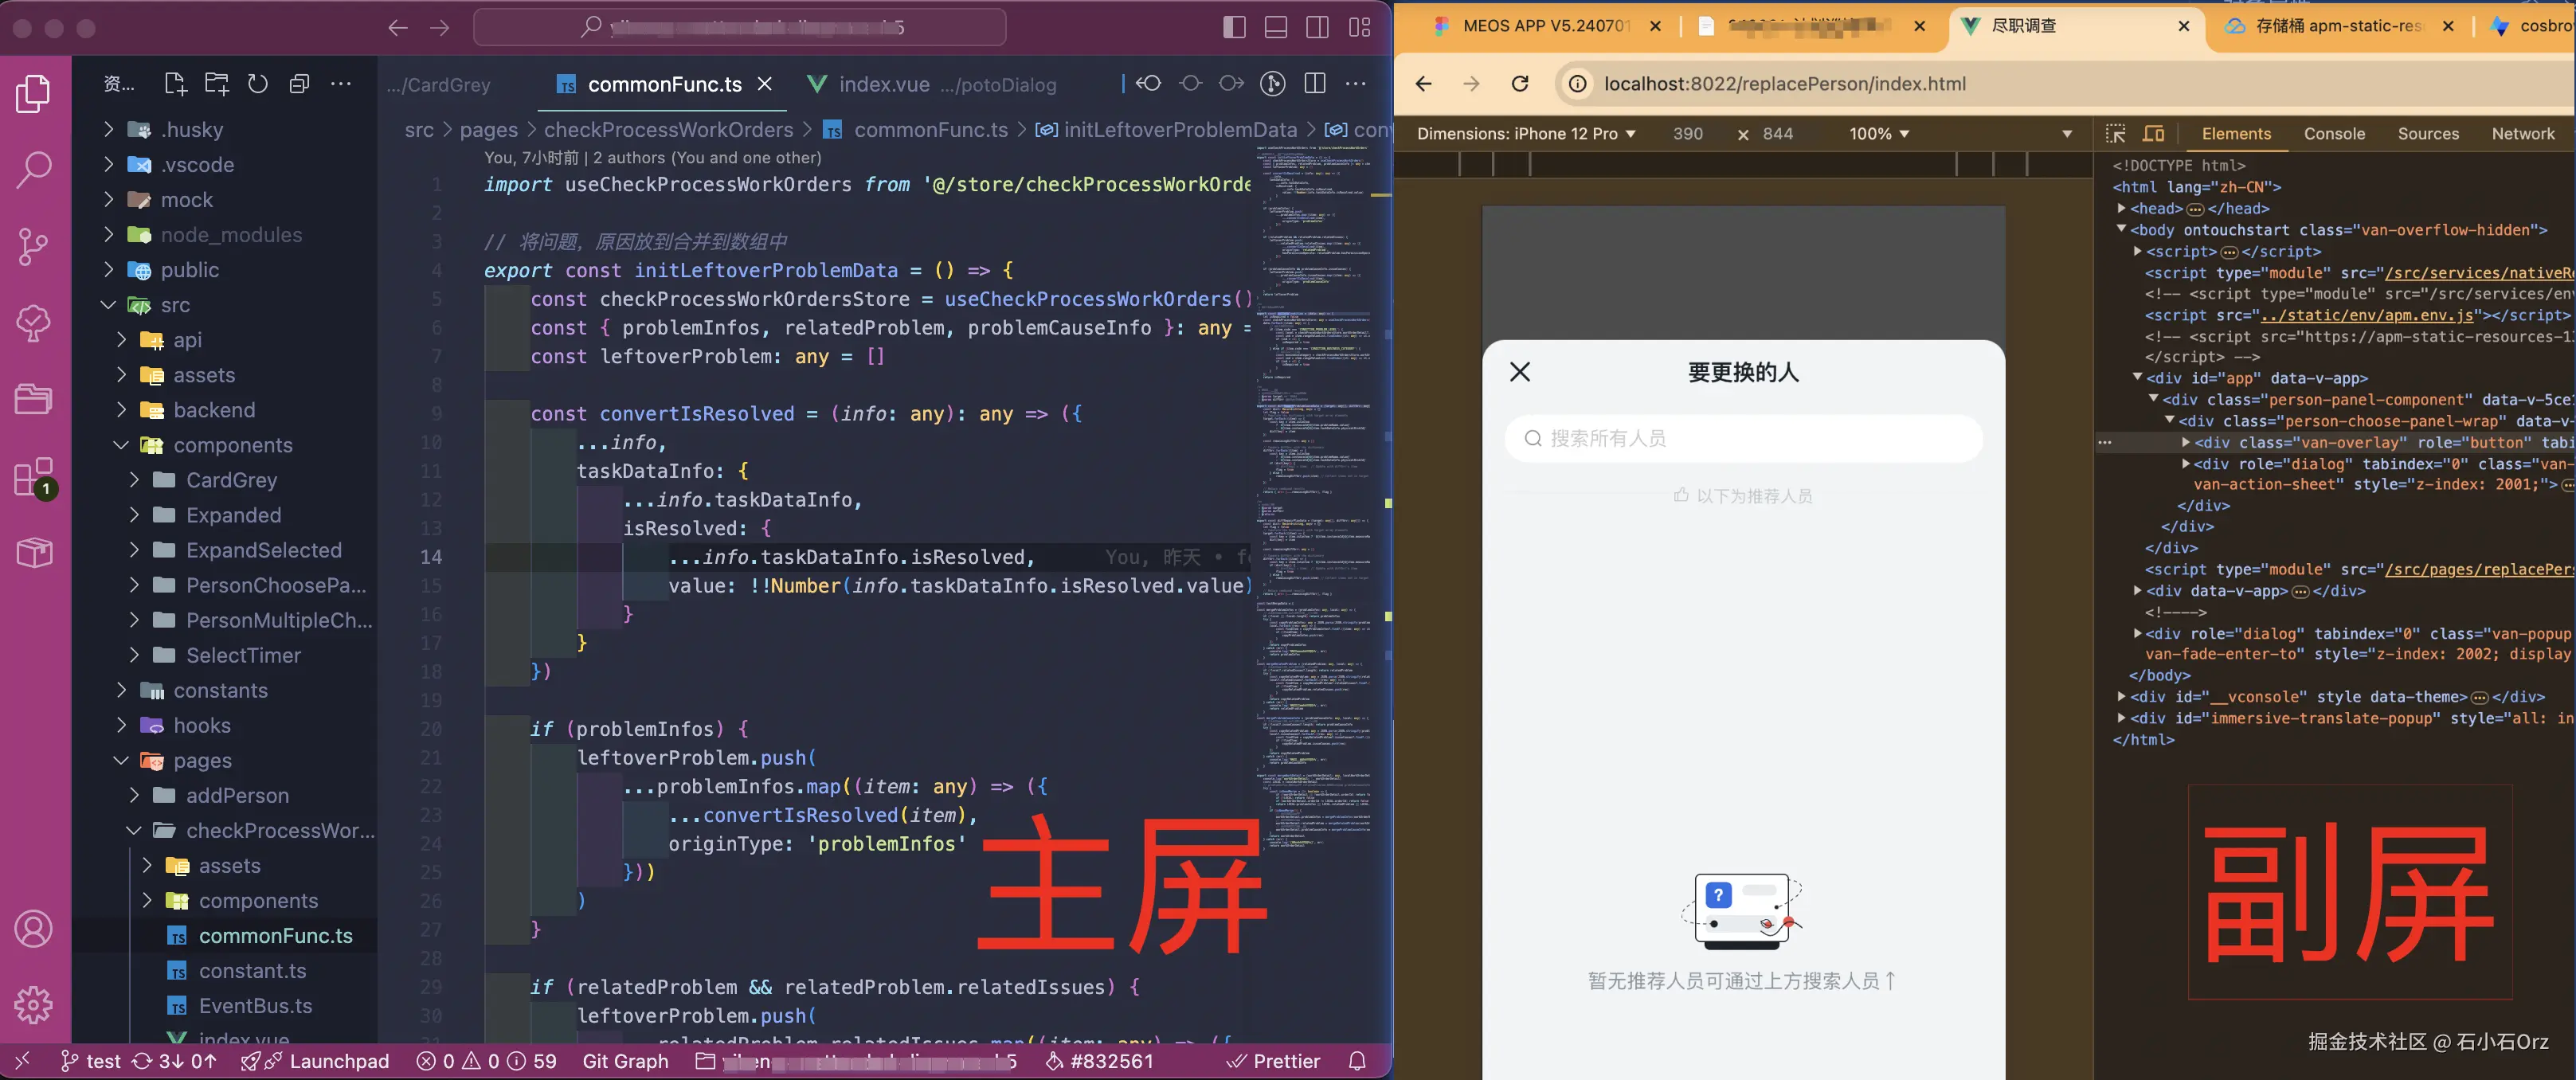2576x1080 pixels.
Task: Open the Extensions view with badge
Action: tap(33, 477)
